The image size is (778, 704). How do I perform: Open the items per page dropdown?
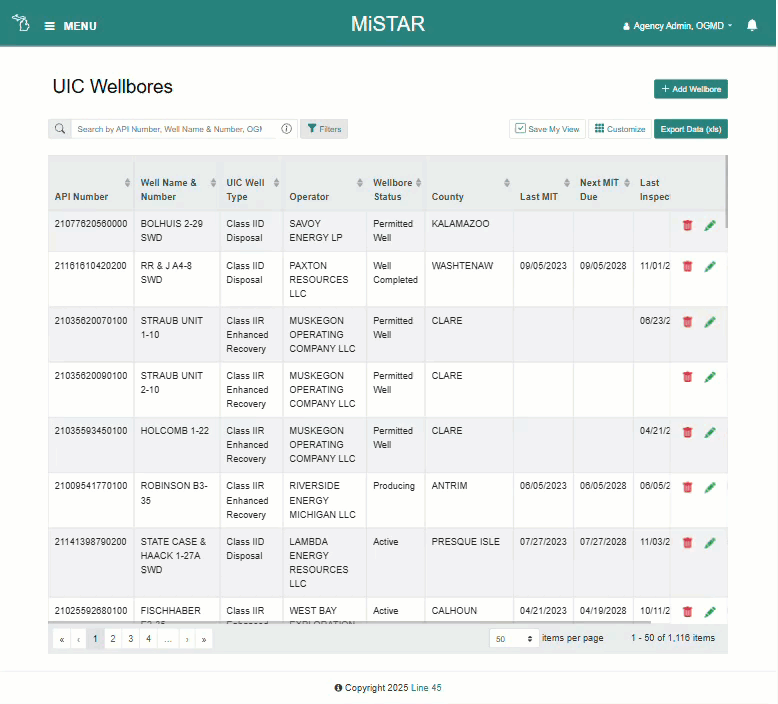click(x=514, y=639)
